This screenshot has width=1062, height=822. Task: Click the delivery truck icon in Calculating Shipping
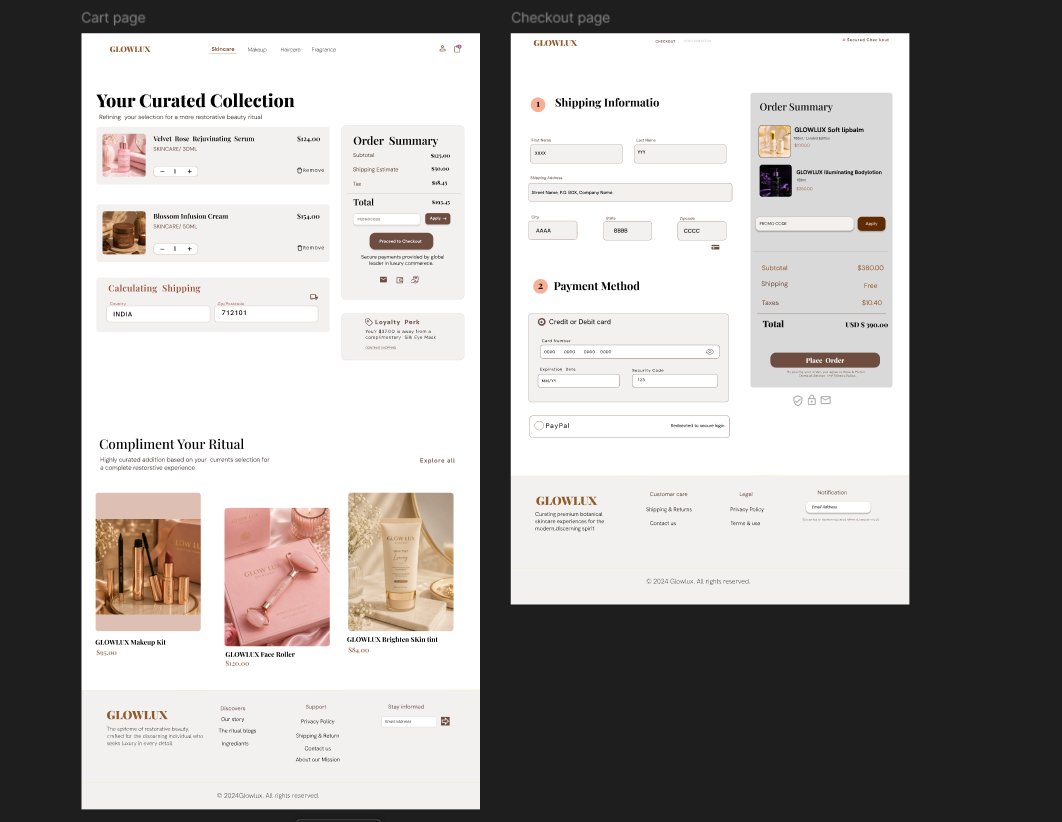click(x=314, y=297)
